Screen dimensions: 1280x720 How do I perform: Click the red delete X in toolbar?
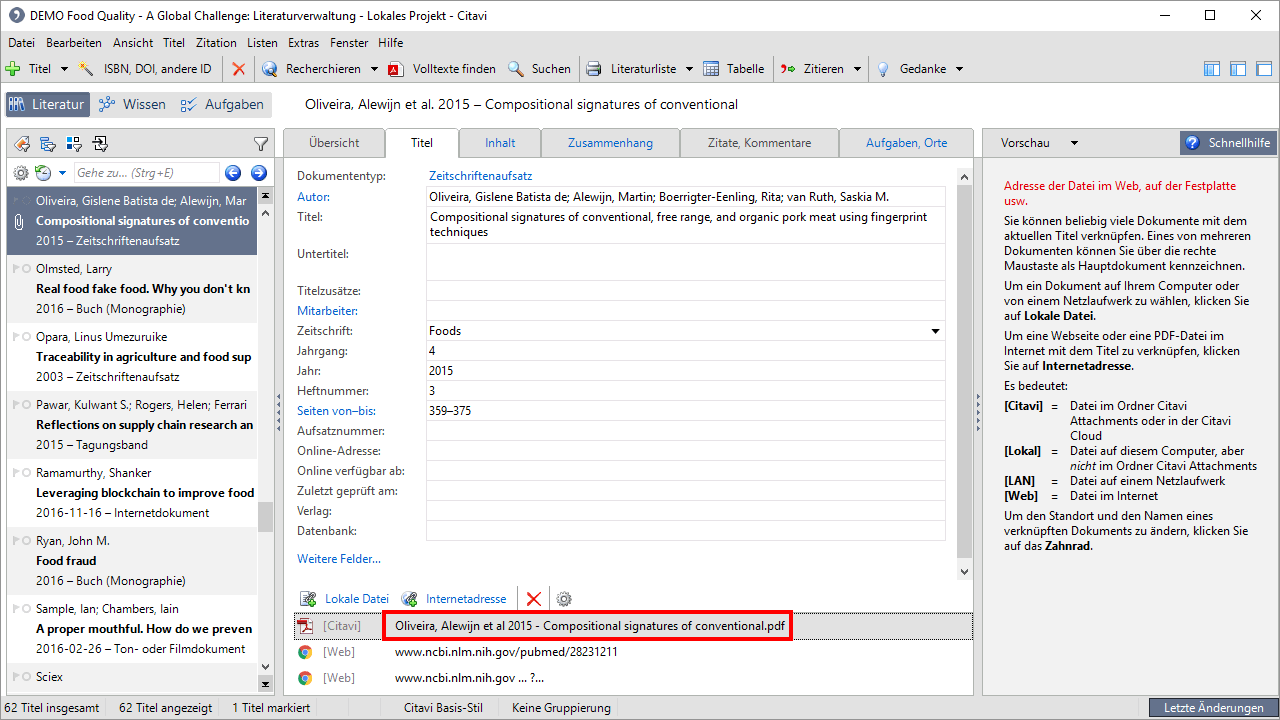point(238,69)
